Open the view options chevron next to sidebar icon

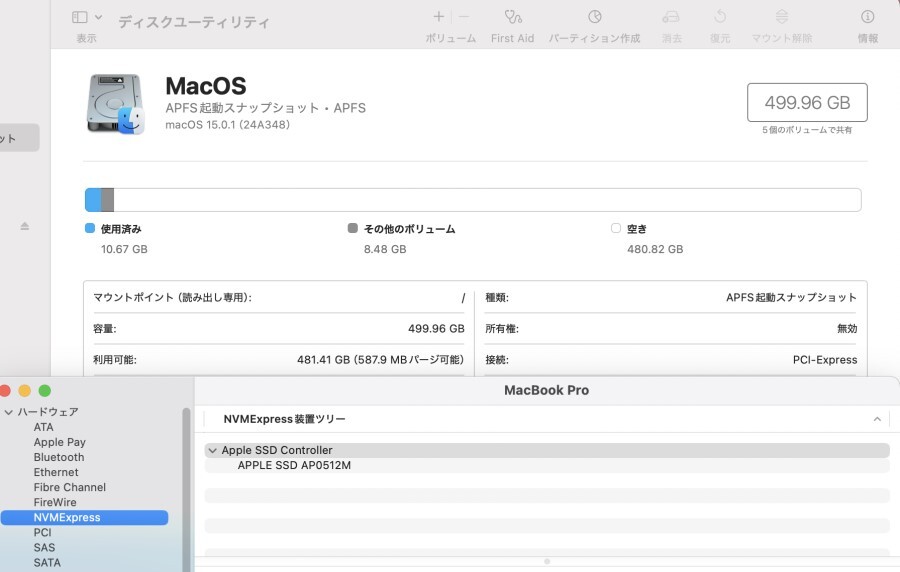[99, 17]
